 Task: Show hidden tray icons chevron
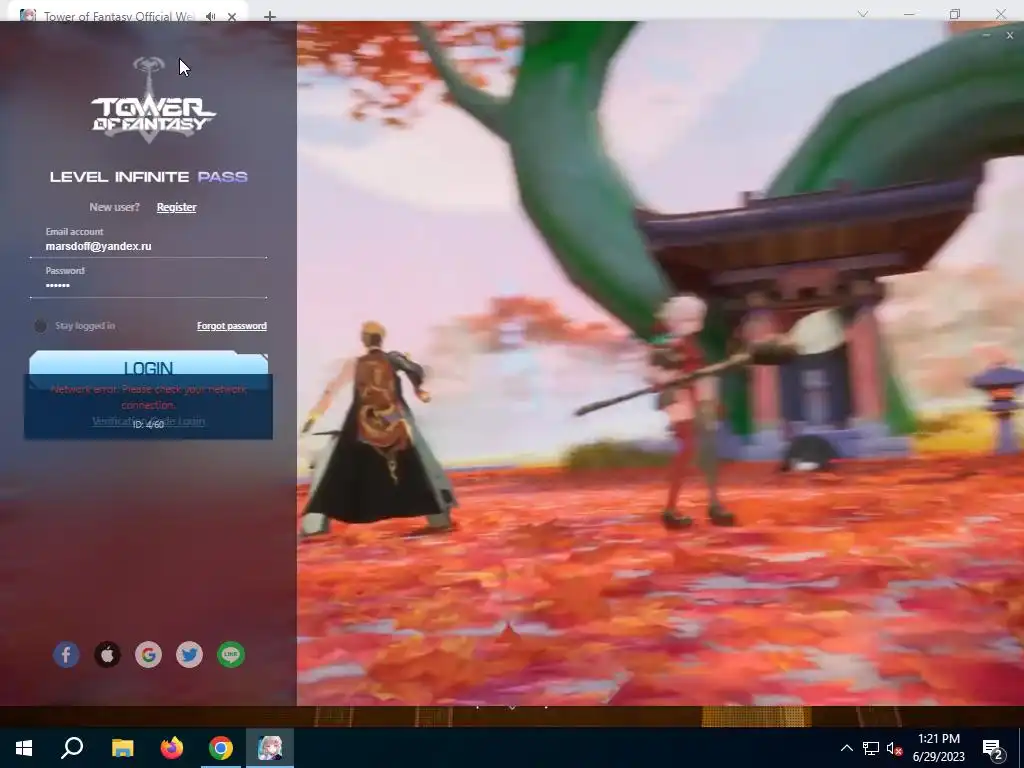coord(846,748)
